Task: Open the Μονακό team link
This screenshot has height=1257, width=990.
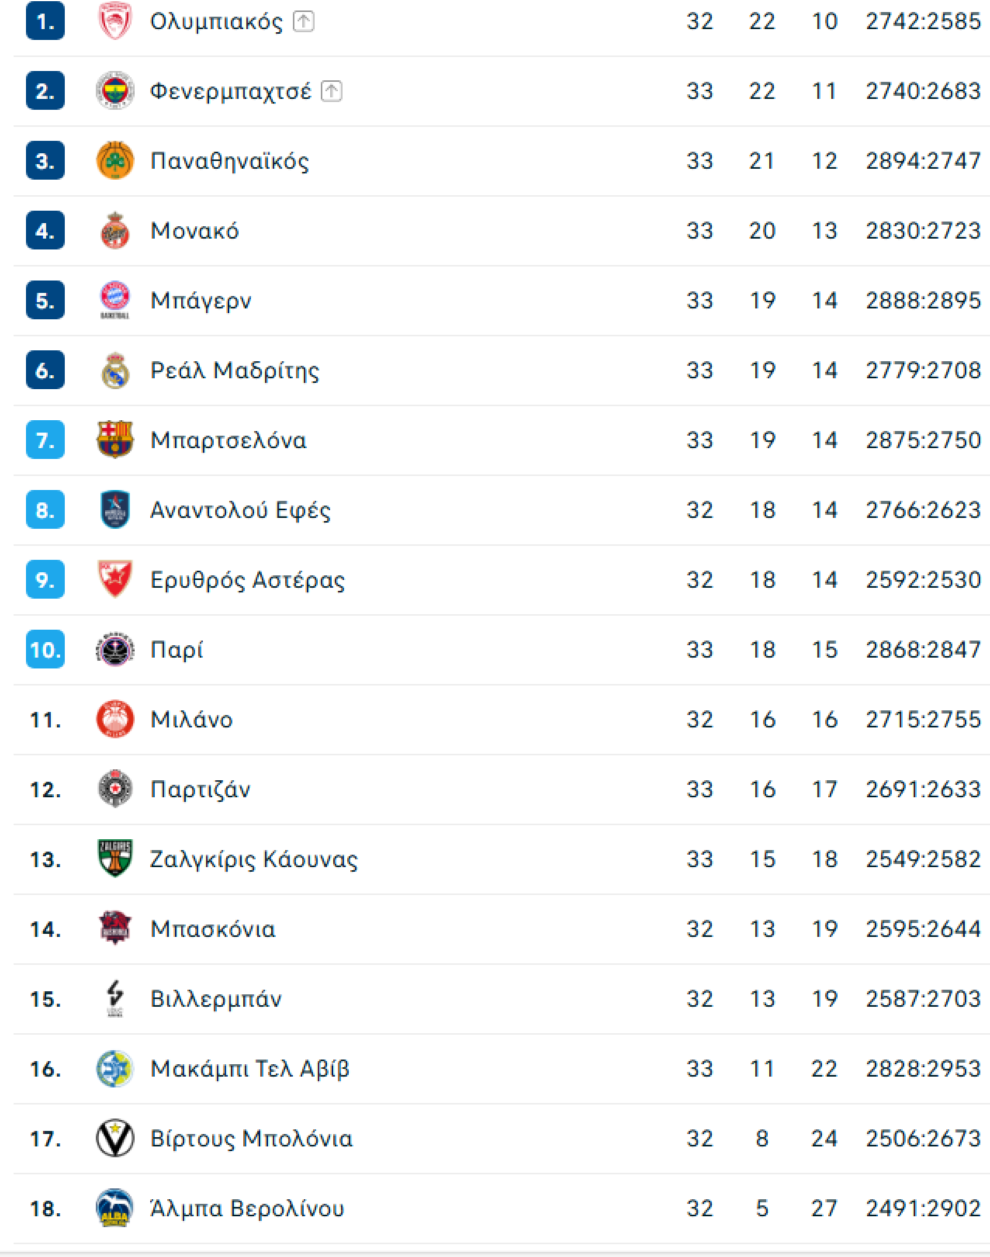Action: click(195, 231)
